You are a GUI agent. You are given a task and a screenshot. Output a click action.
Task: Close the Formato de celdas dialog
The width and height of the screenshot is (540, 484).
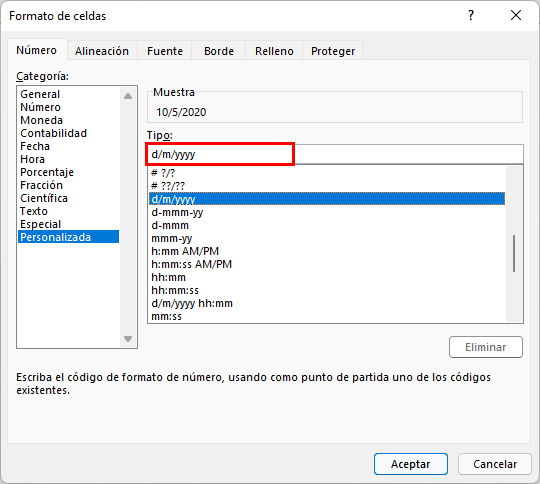coord(516,16)
